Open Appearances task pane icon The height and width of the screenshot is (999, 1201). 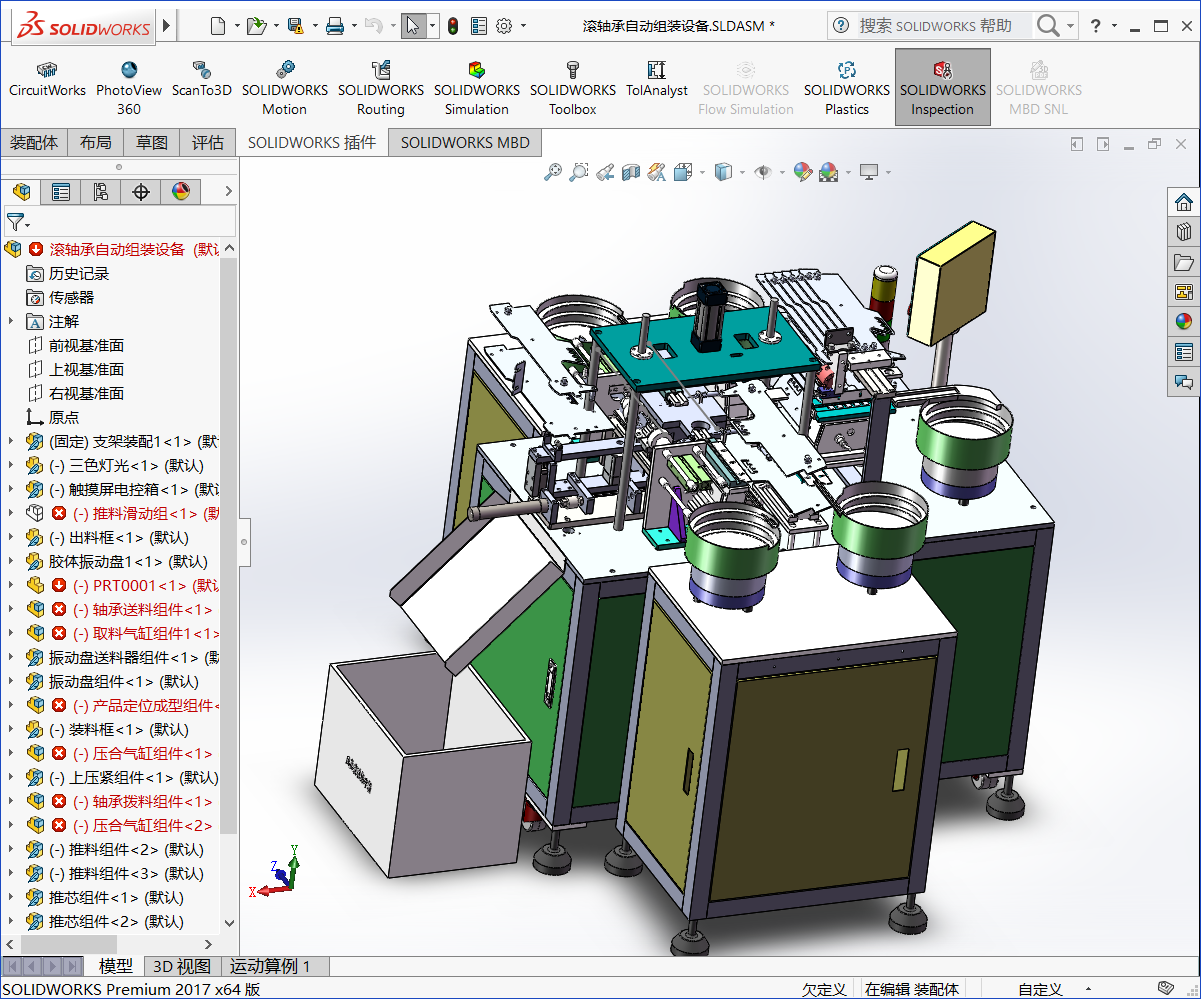1184,322
